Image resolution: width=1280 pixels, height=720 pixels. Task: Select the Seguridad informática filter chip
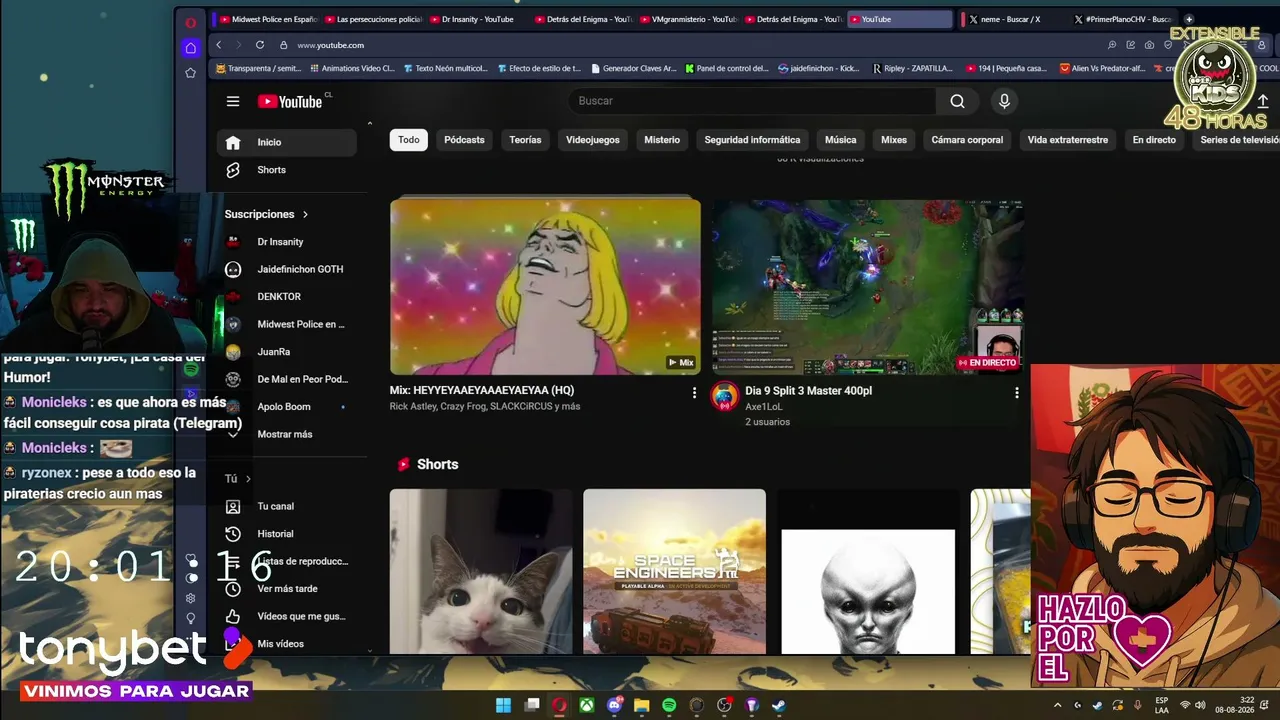click(752, 140)
